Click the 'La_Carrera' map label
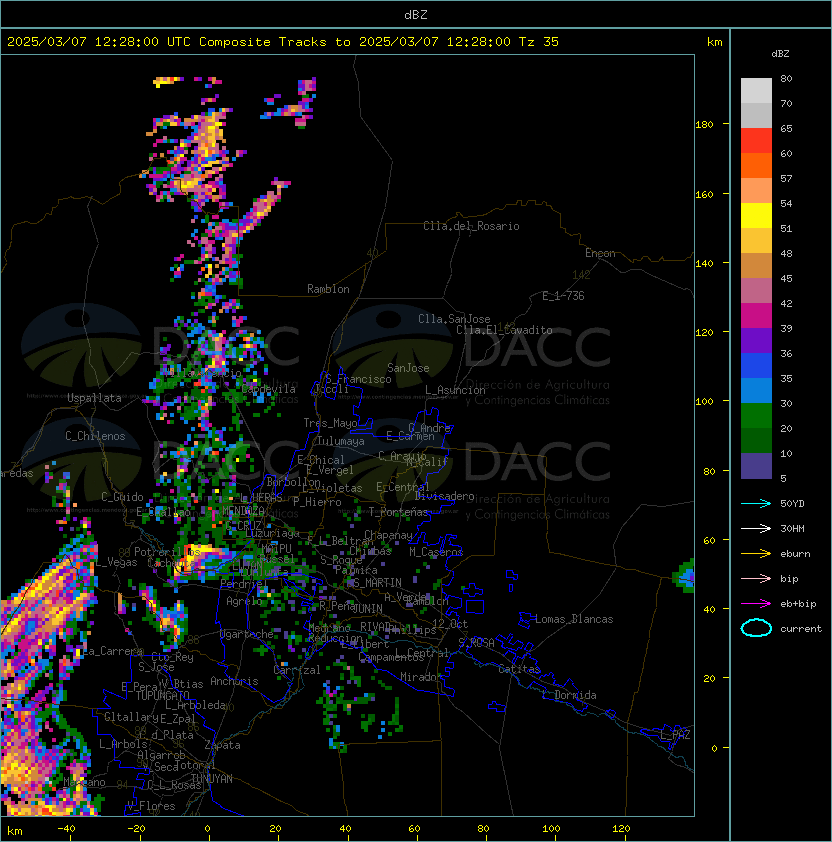 coord(112,651)
